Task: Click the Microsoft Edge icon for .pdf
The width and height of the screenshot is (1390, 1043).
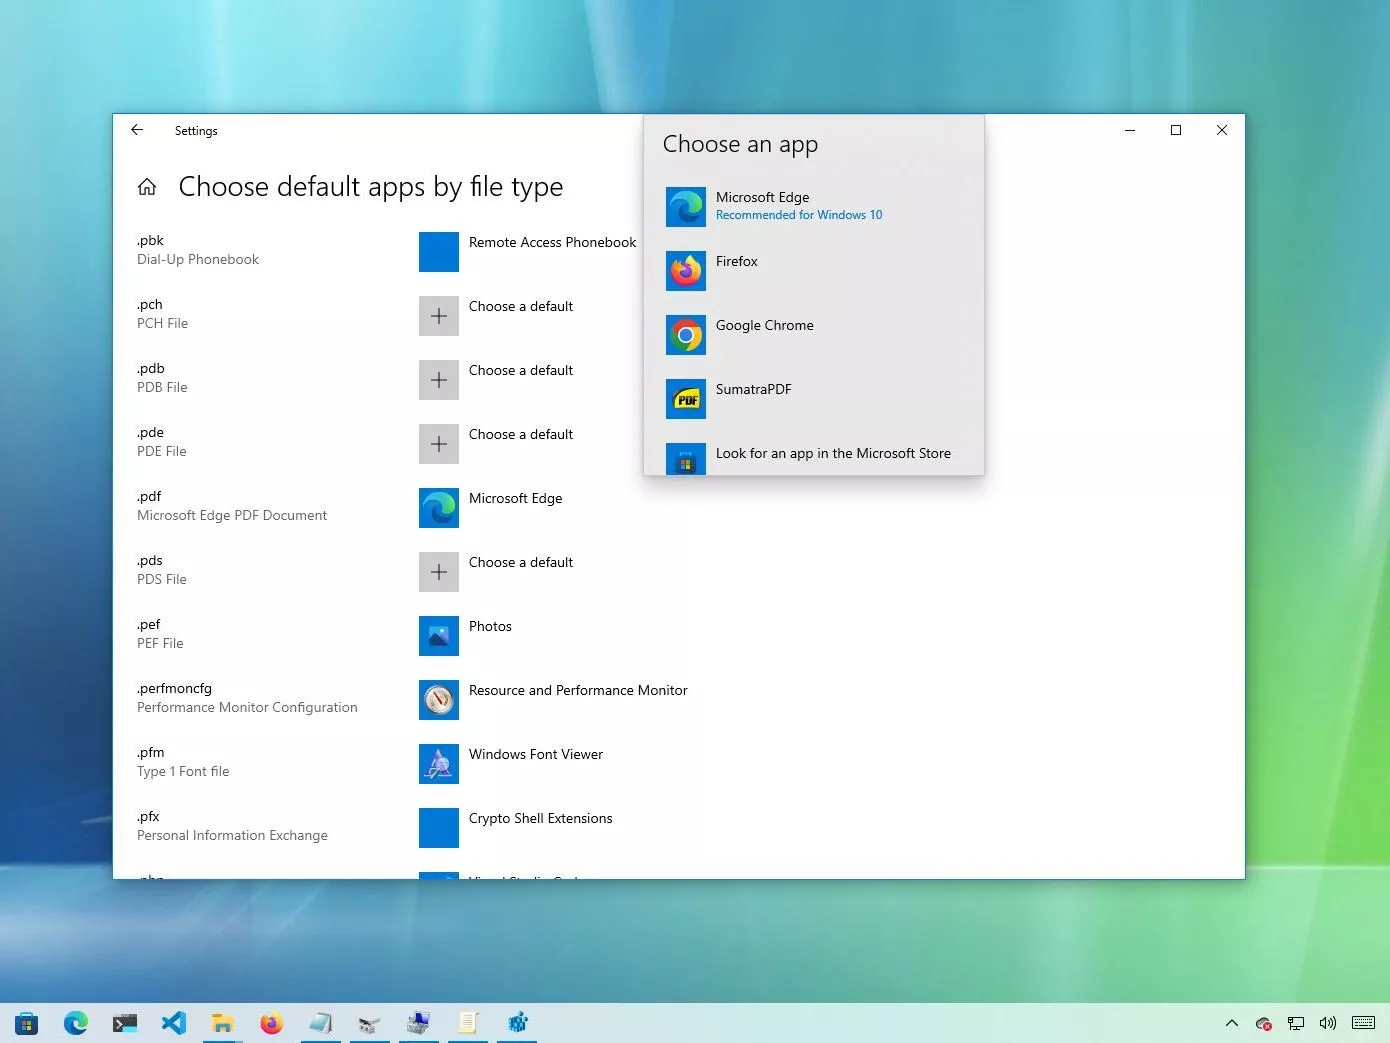Action: (x=438, y=507)
